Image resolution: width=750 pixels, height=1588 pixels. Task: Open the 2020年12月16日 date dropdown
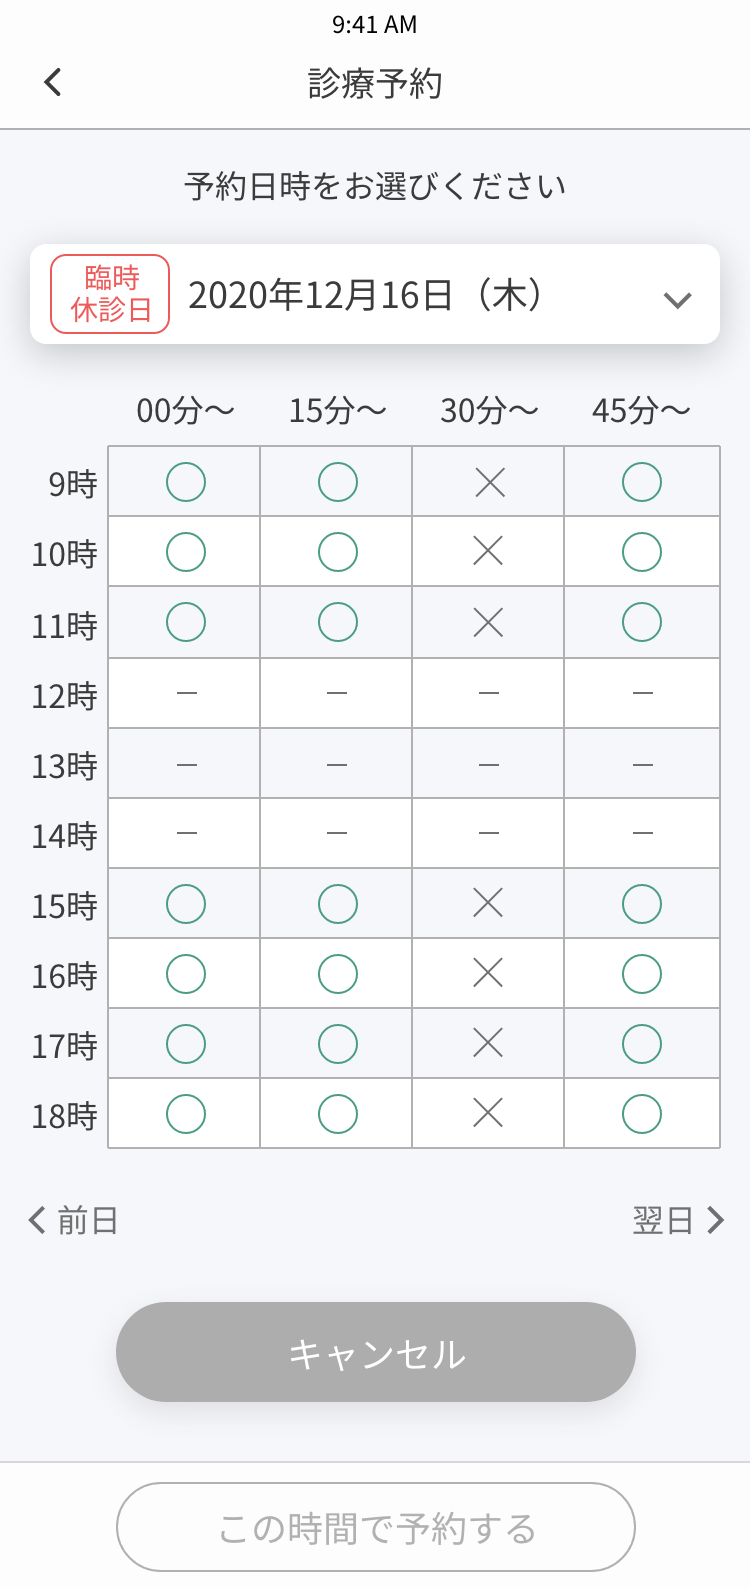375,294
